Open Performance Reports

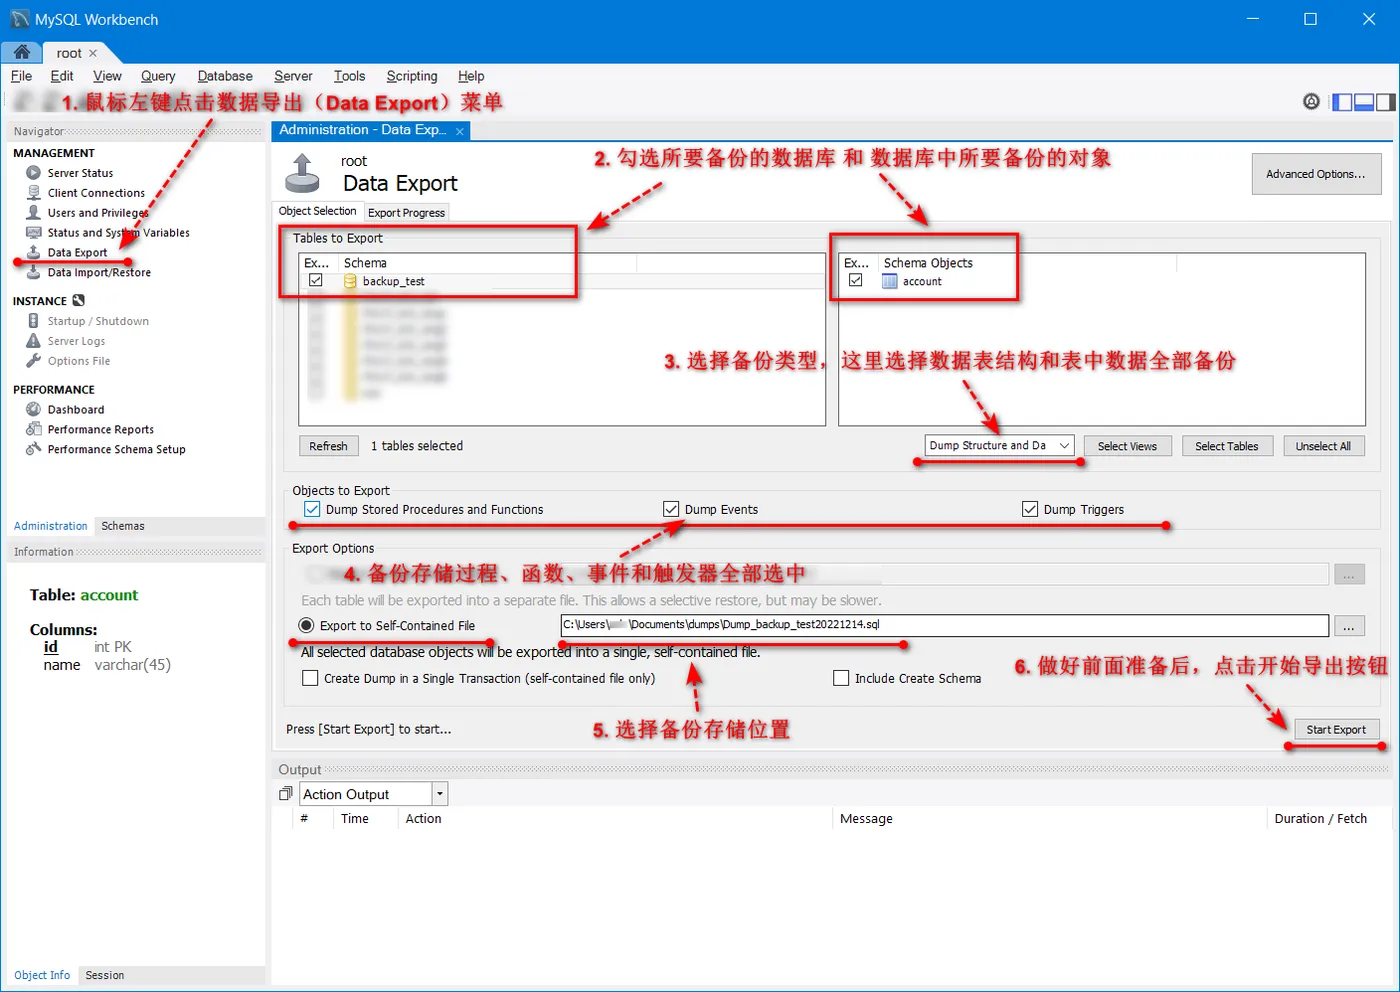click(x=101, y=430)
